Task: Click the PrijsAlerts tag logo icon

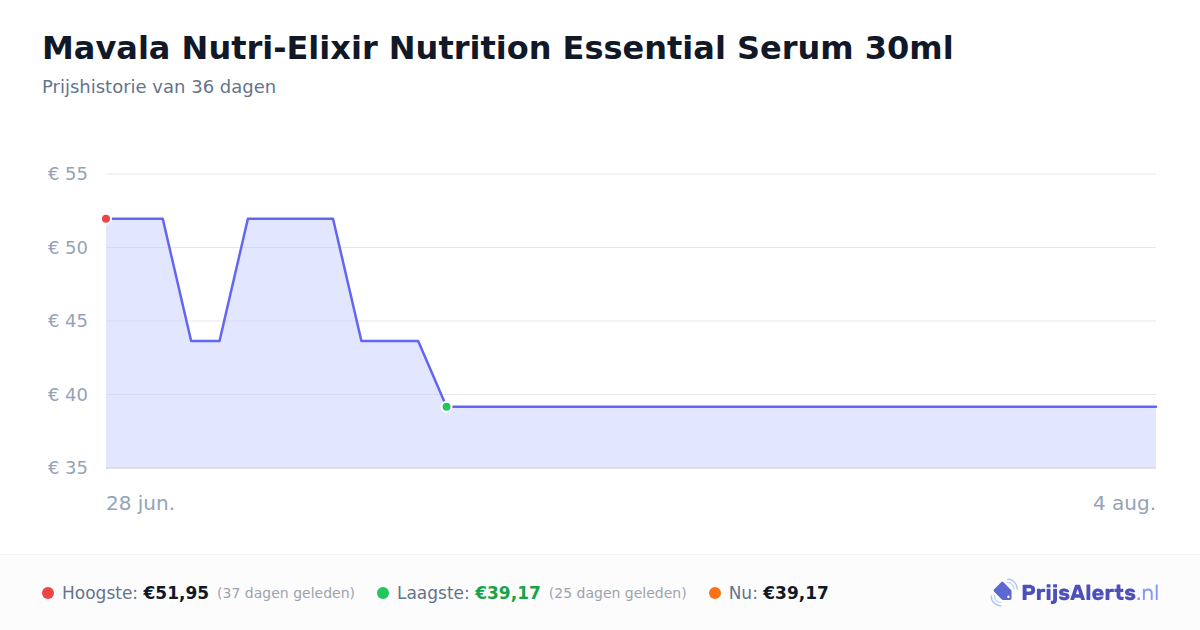Action: pyautogui.click(x=1003, y=593)
